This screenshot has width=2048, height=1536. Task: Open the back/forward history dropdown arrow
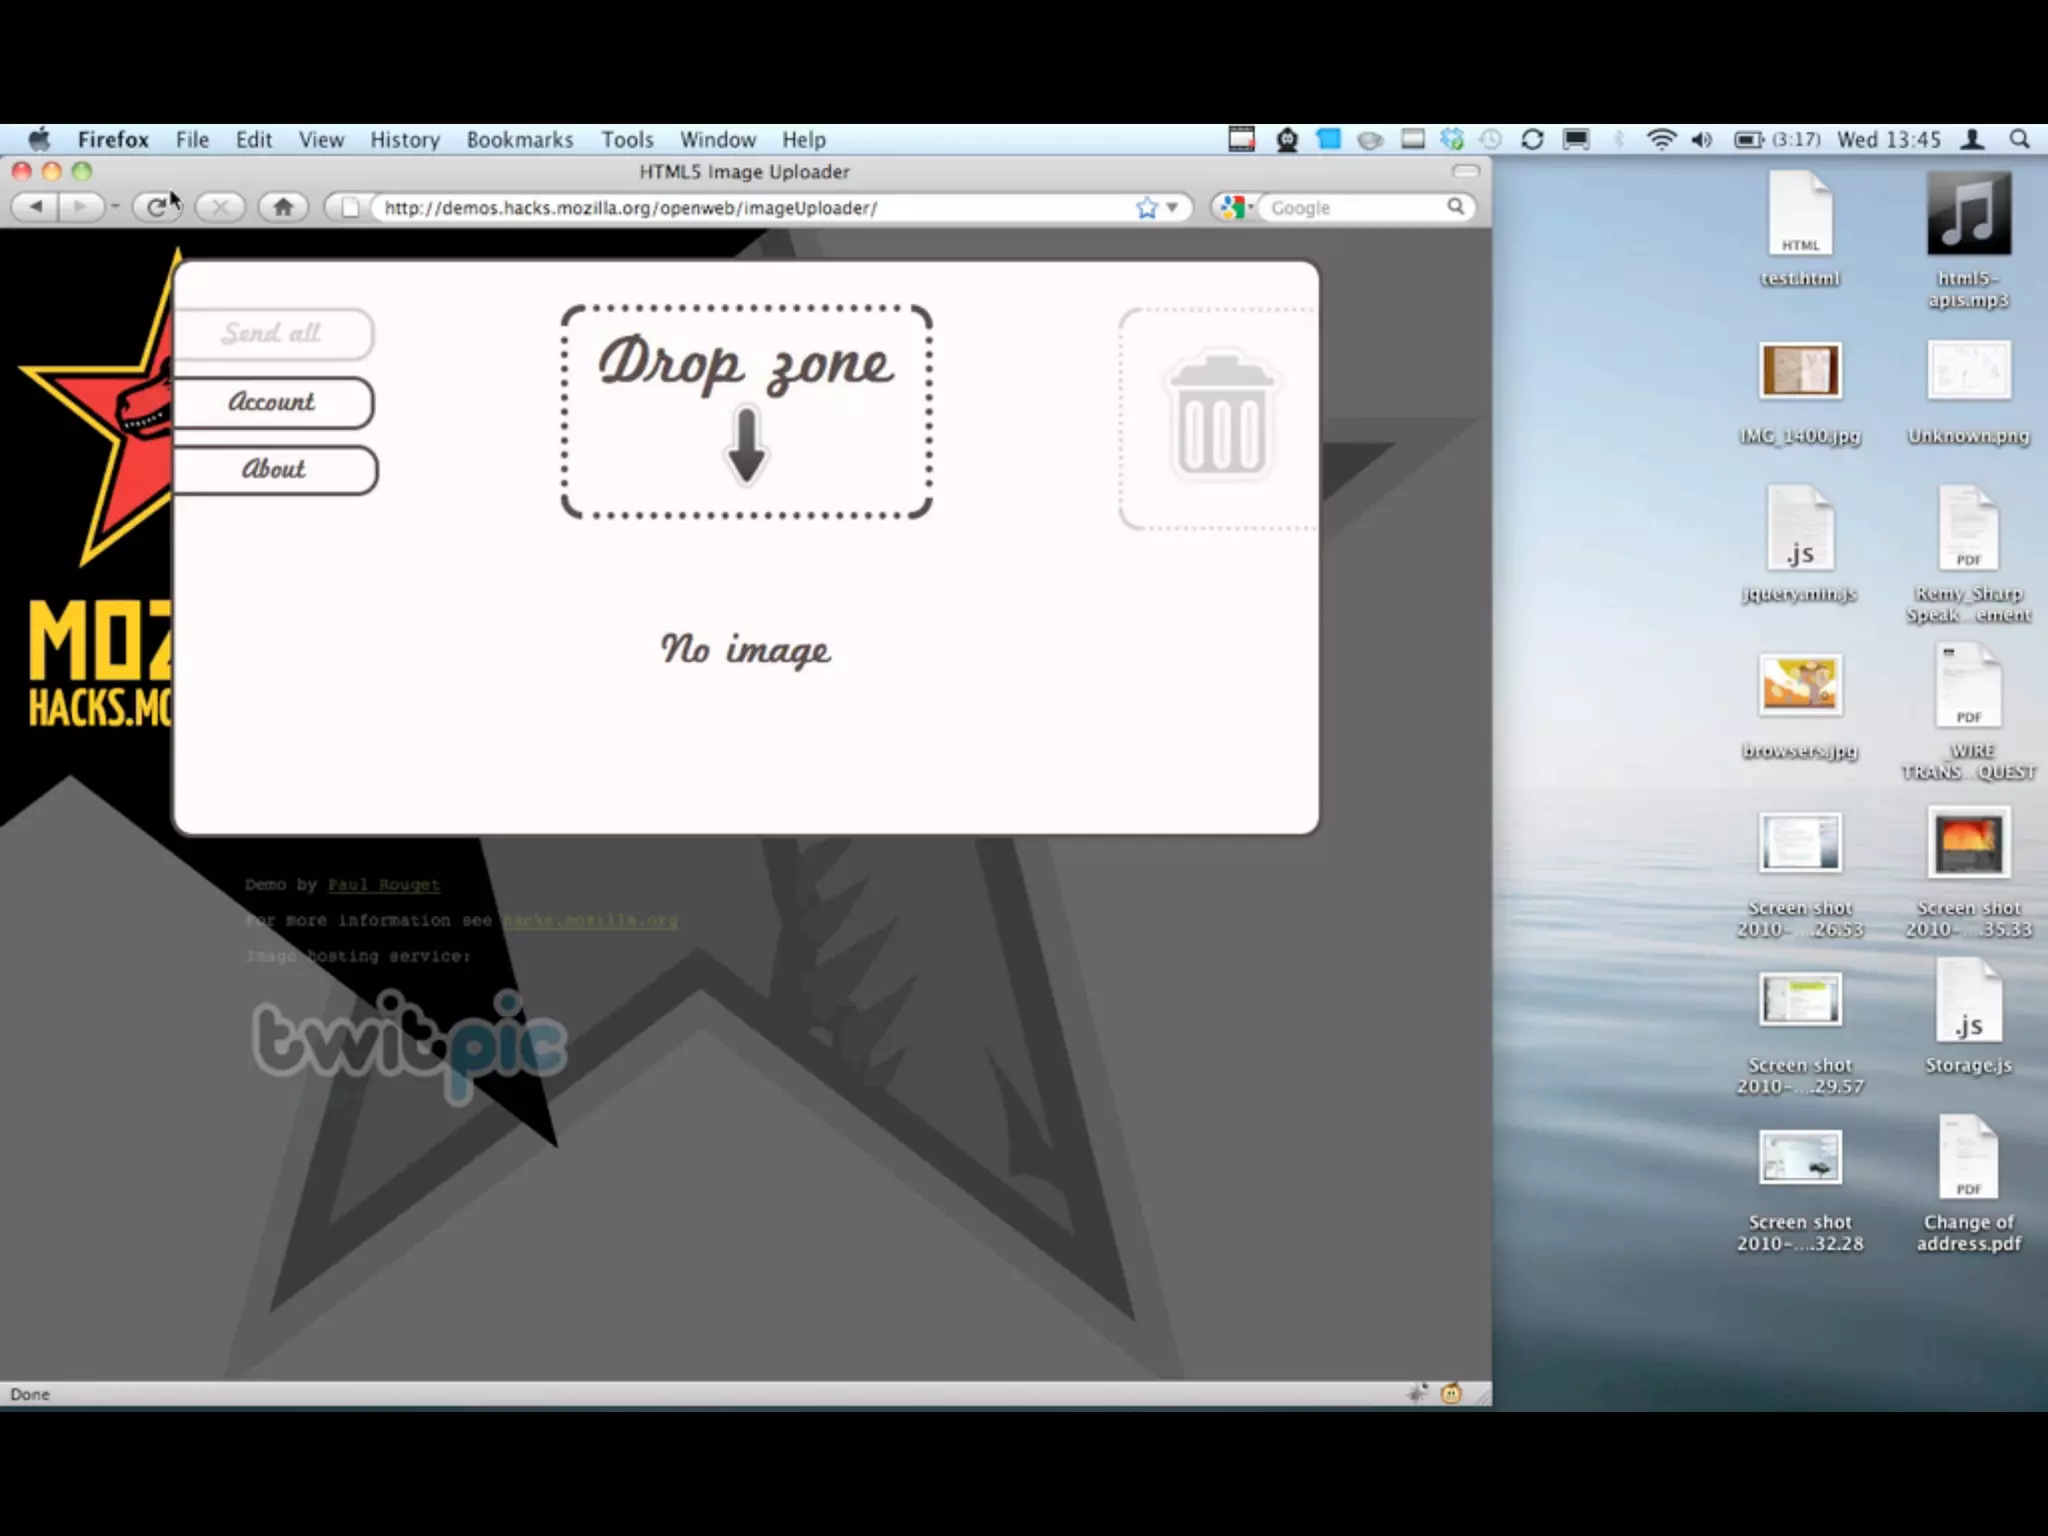pyautogui.click(x=115, y=207)
